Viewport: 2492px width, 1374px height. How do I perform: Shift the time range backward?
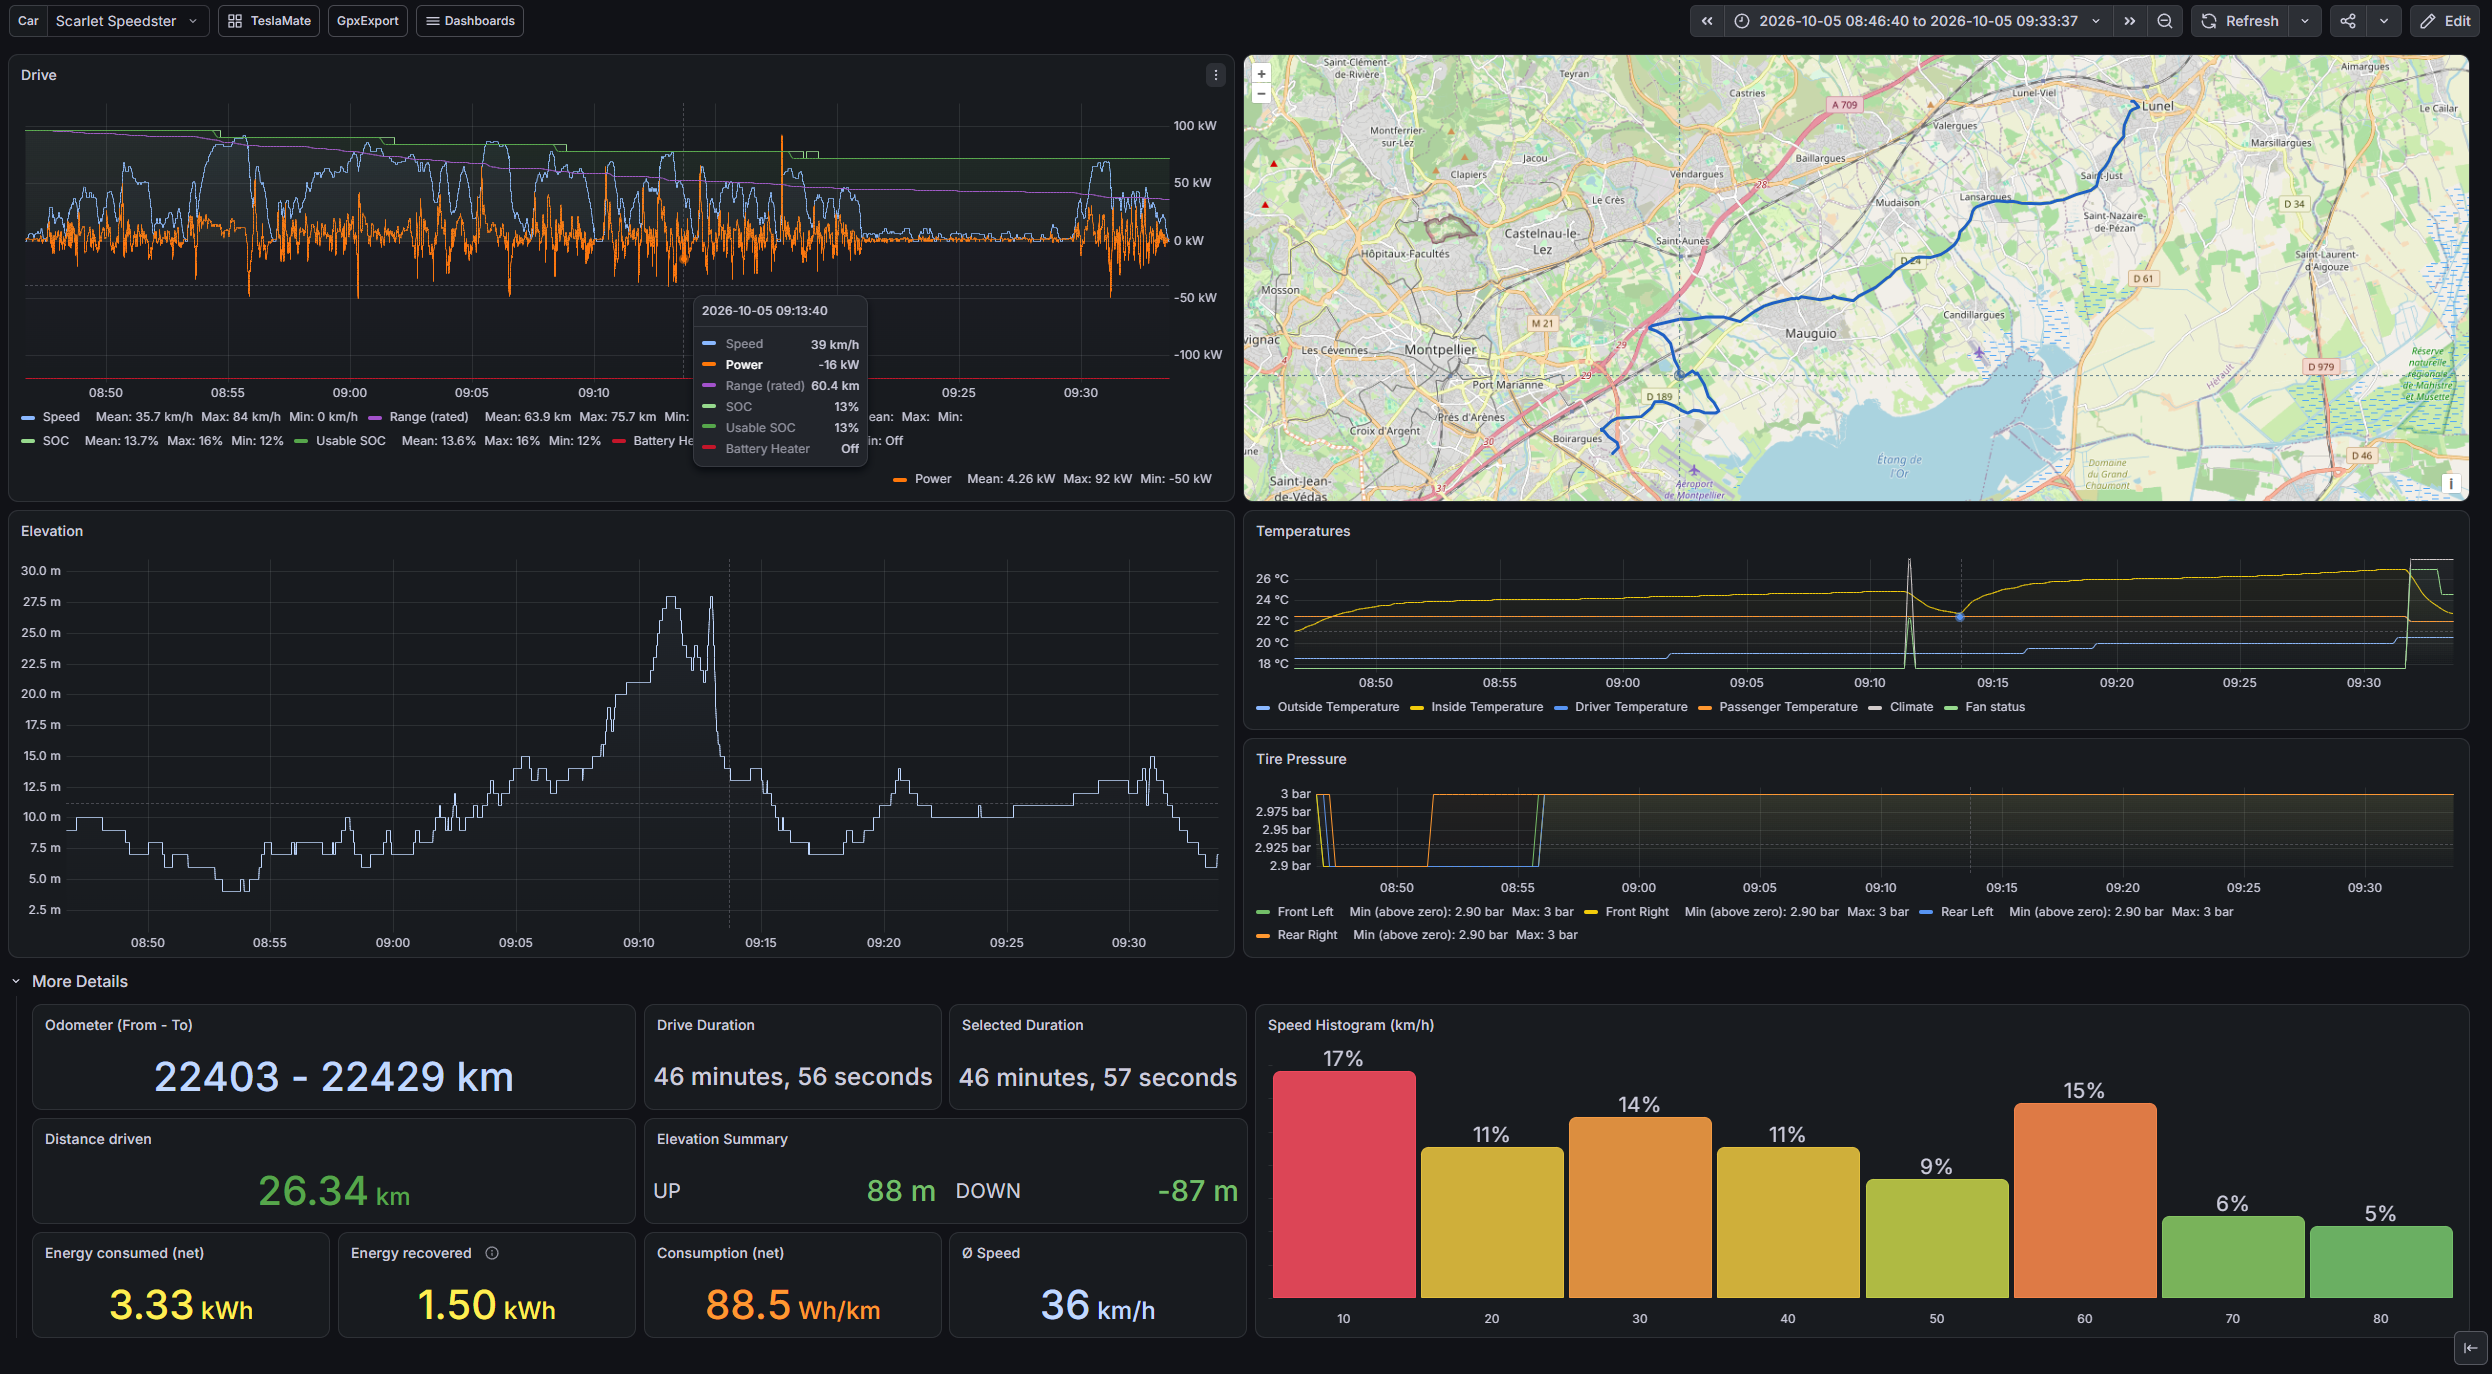pyautogui.click(x=1707, y=21)
